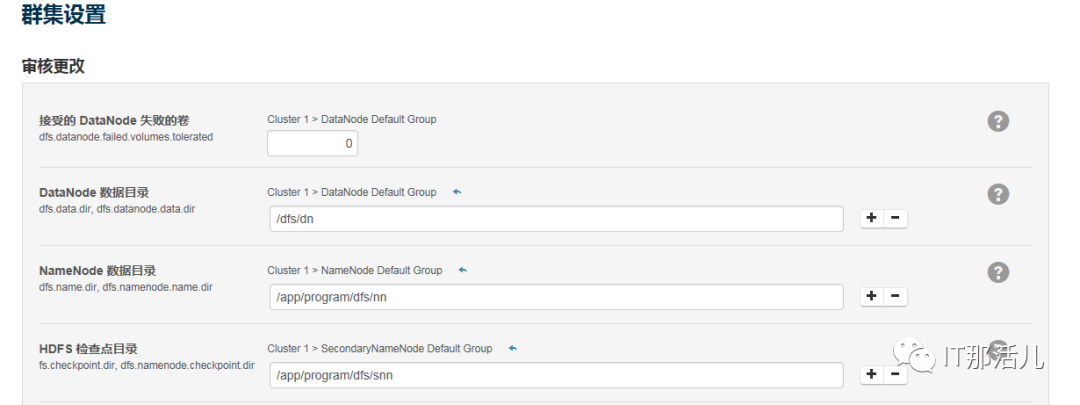Remove the /app/program/dfs/snn directory entry
Screen dimensions: 1080x405
pos(895,374)
